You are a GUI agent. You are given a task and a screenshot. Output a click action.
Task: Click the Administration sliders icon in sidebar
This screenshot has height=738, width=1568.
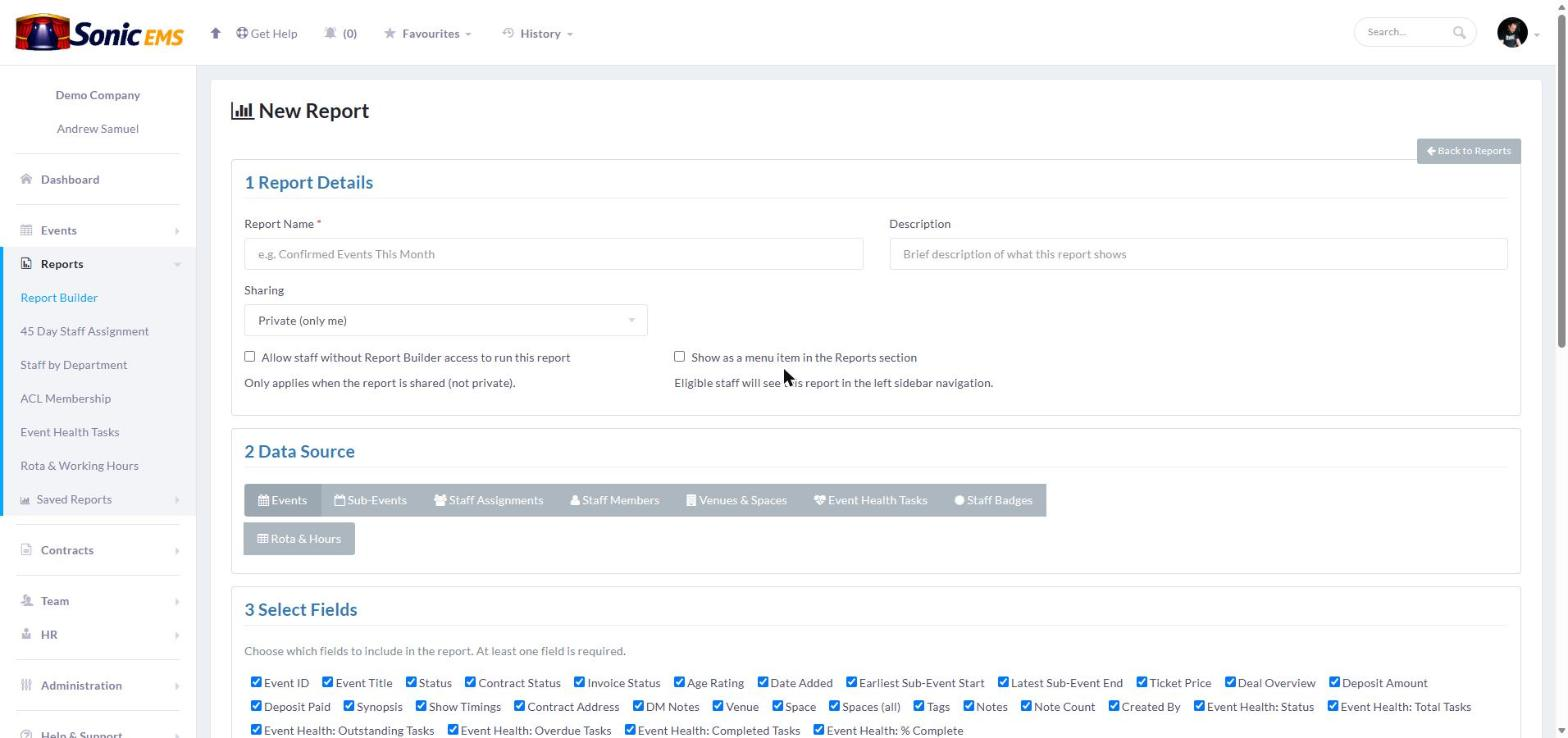[x=26, y=686]
